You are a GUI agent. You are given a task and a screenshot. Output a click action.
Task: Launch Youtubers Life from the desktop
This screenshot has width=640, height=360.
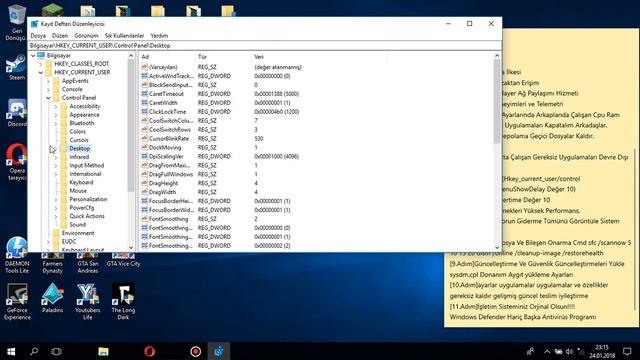coord(87,301)
